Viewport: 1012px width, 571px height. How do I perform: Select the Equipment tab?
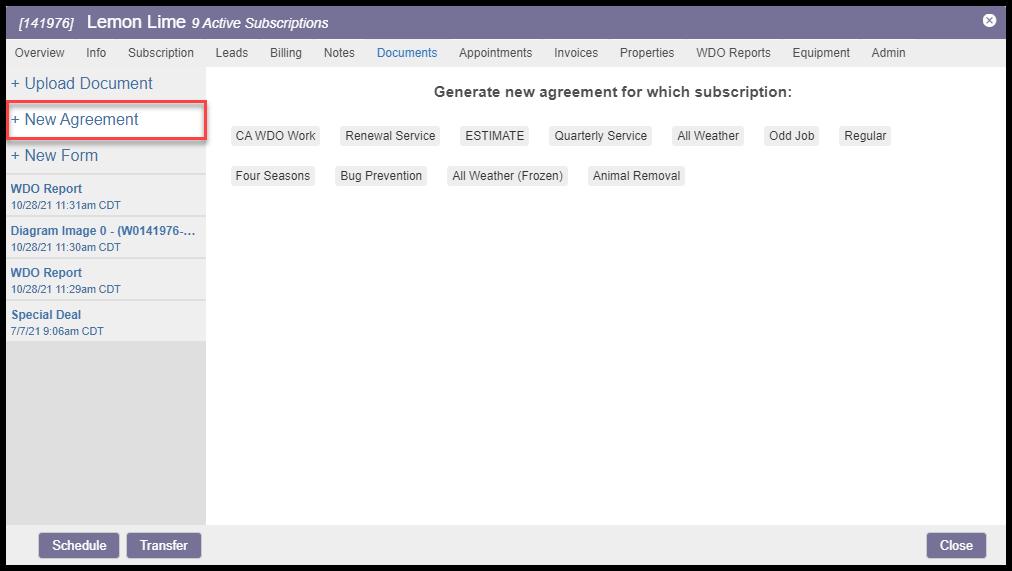[x=821, y=53]
